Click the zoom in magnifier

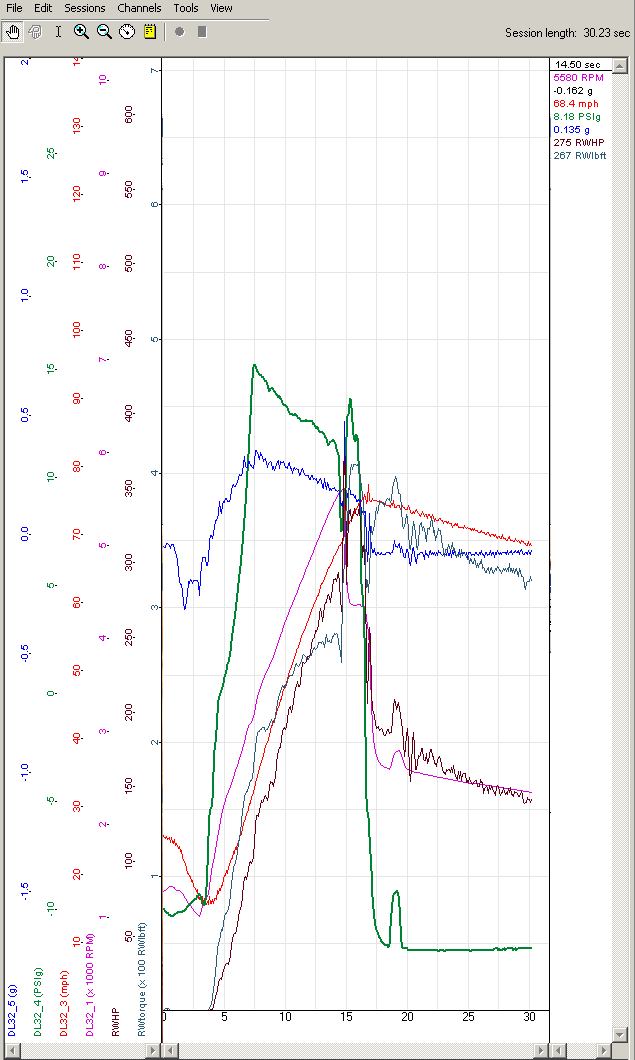[81, 32]
